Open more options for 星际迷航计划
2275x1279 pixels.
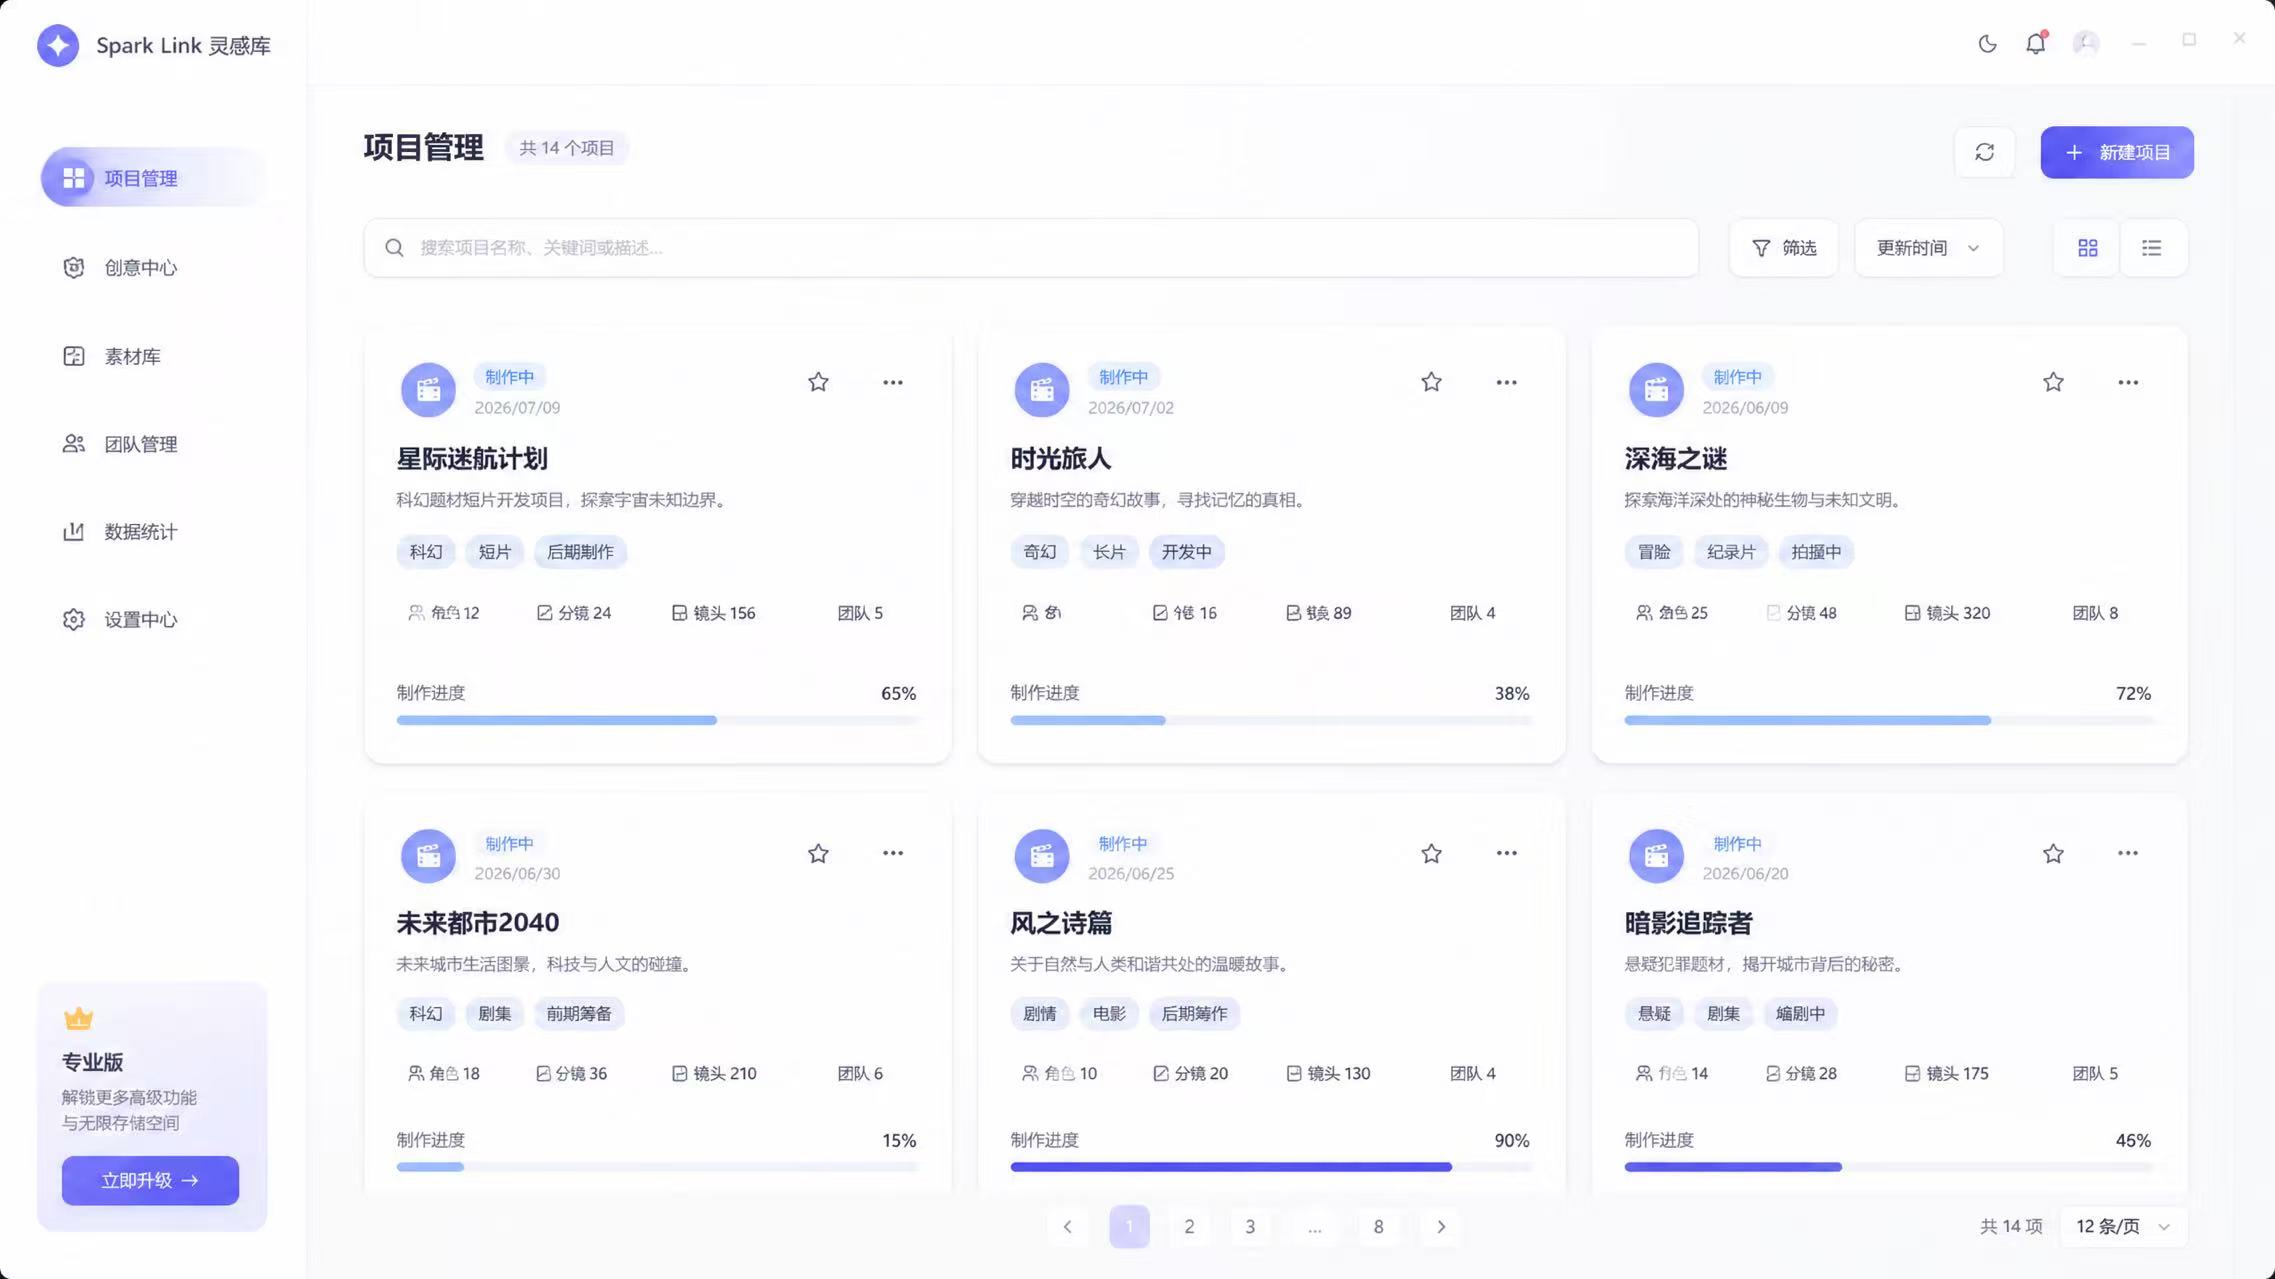[x=893, y=382]
